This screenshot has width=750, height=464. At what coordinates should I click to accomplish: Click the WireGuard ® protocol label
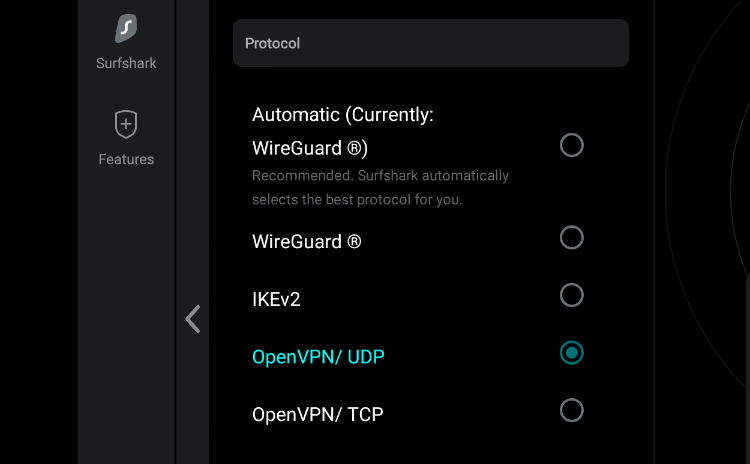point(306,241)
